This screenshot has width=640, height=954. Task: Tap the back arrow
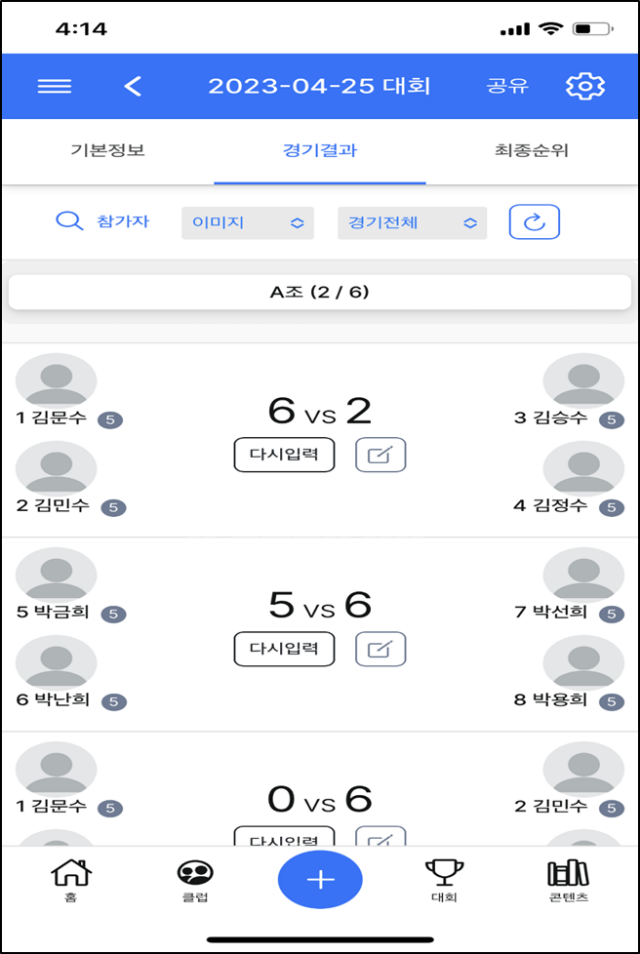[x=133, y=86]
